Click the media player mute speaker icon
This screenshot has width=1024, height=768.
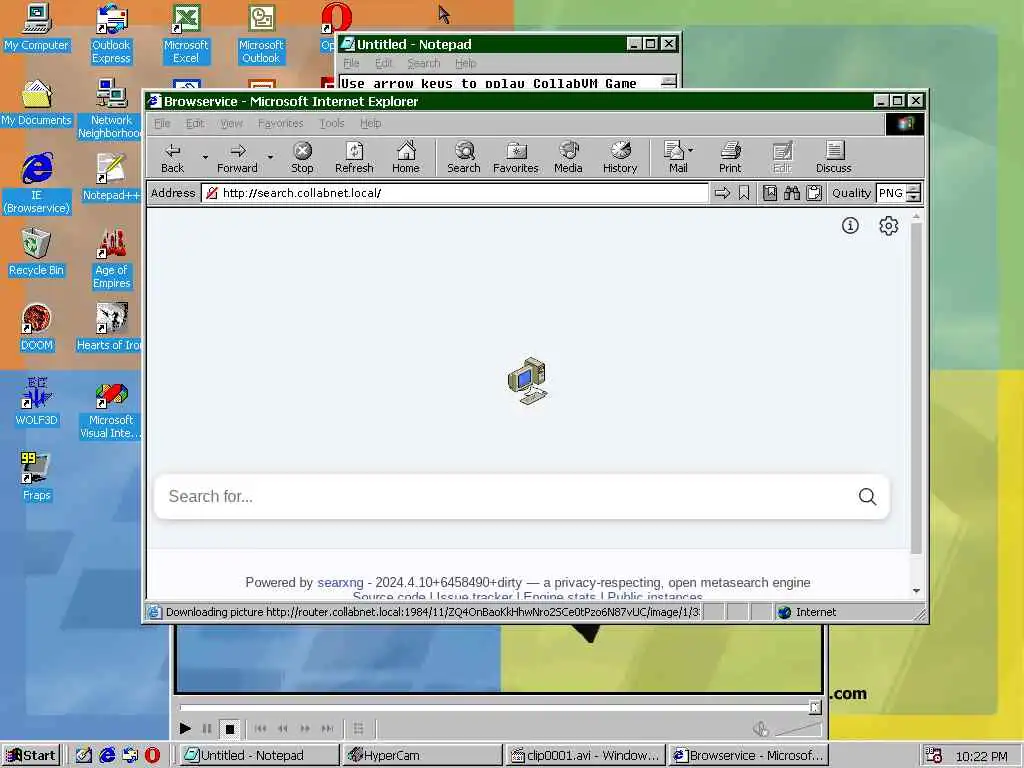[761, 728]
